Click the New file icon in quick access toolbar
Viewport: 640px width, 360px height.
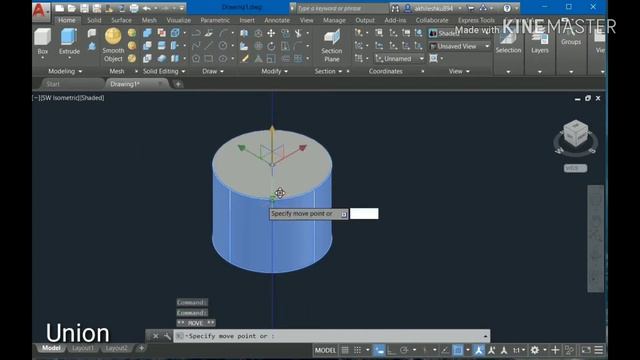60,8
